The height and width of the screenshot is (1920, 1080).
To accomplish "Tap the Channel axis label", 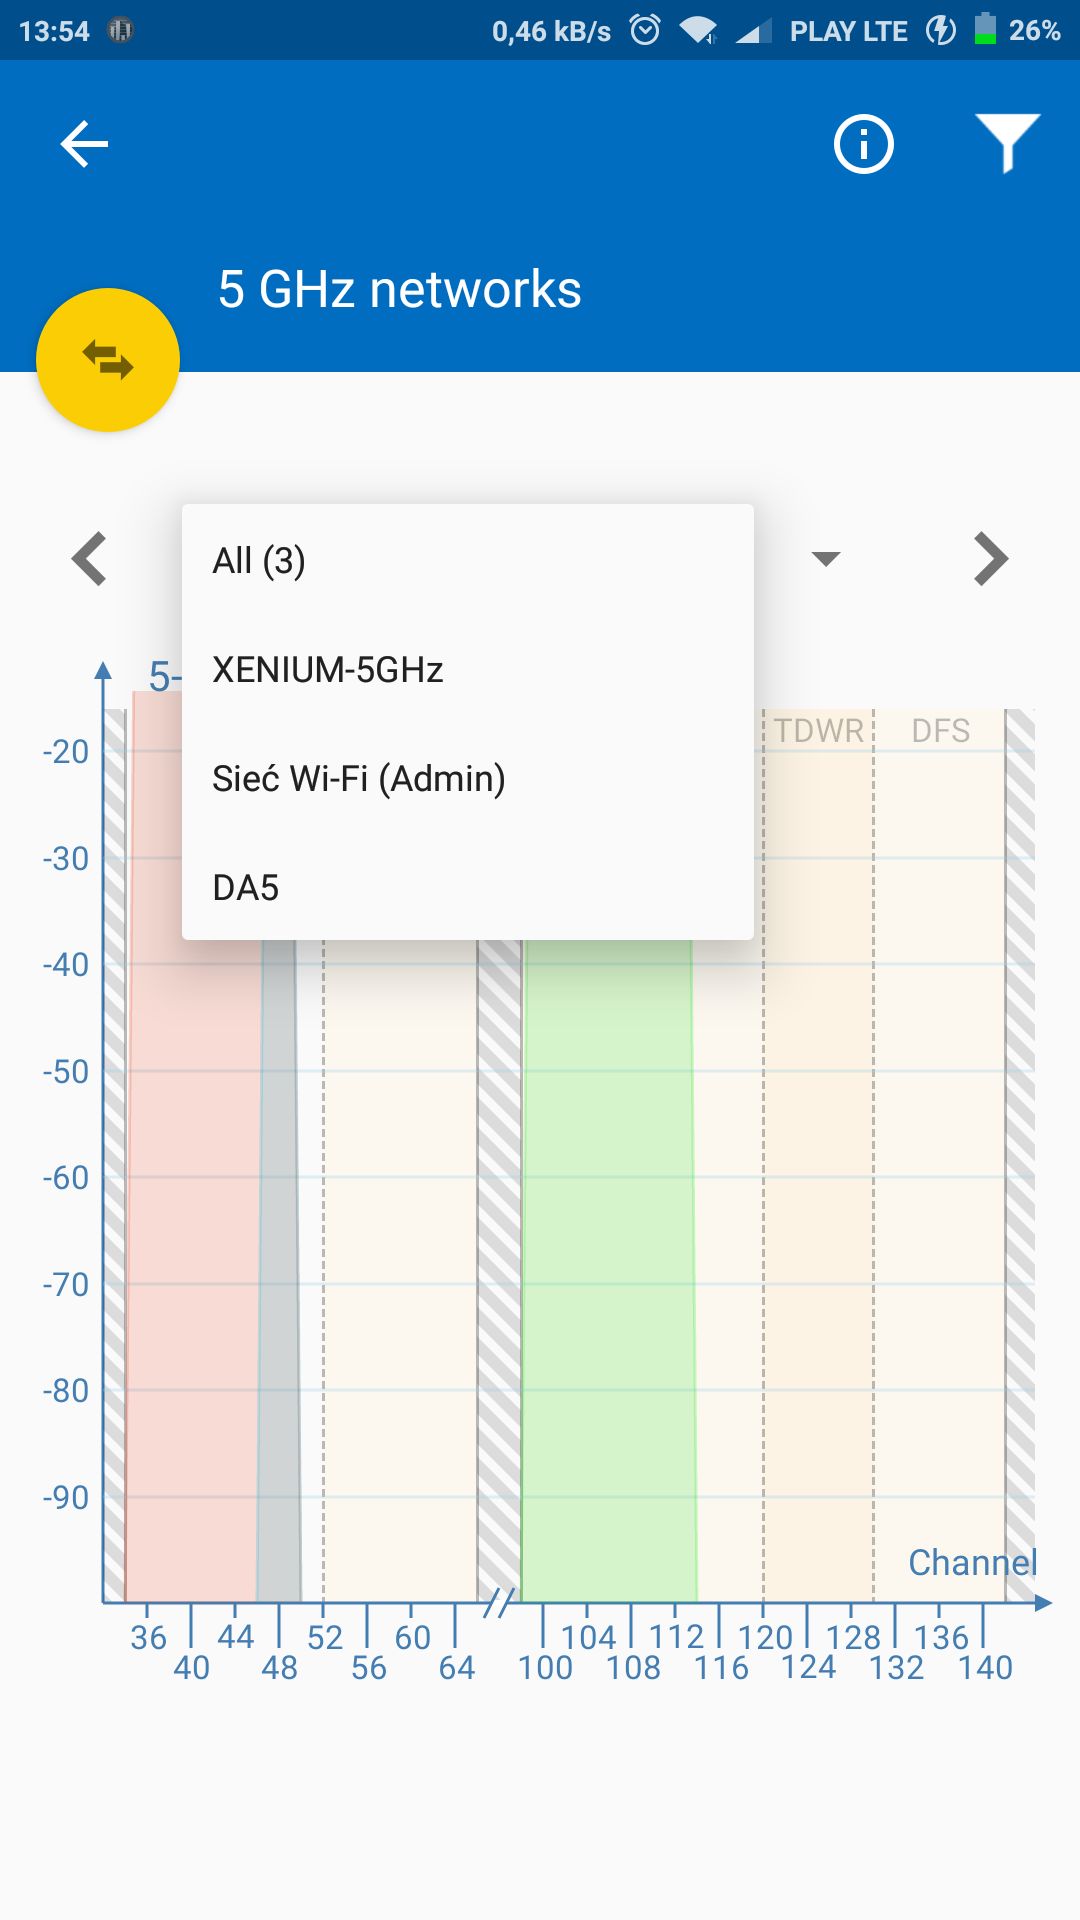I will point(972,1562).
